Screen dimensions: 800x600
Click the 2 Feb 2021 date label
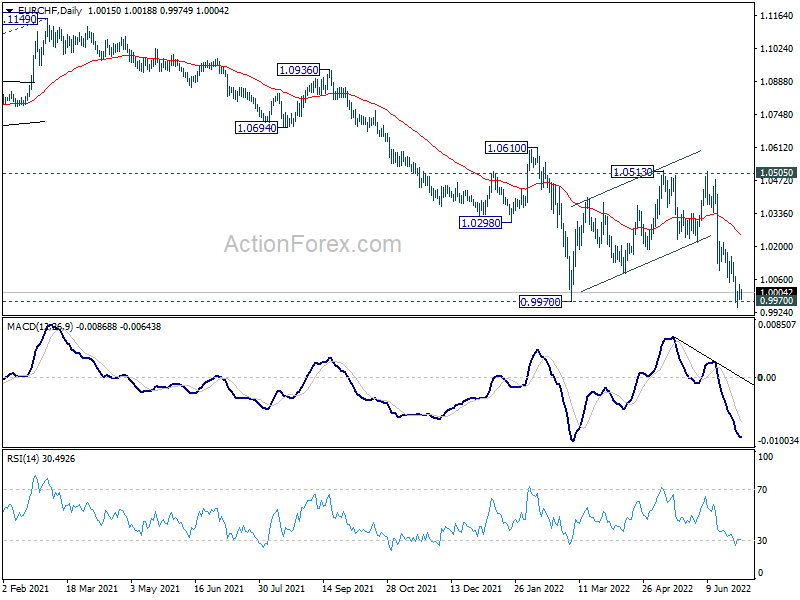pos(26,588)
